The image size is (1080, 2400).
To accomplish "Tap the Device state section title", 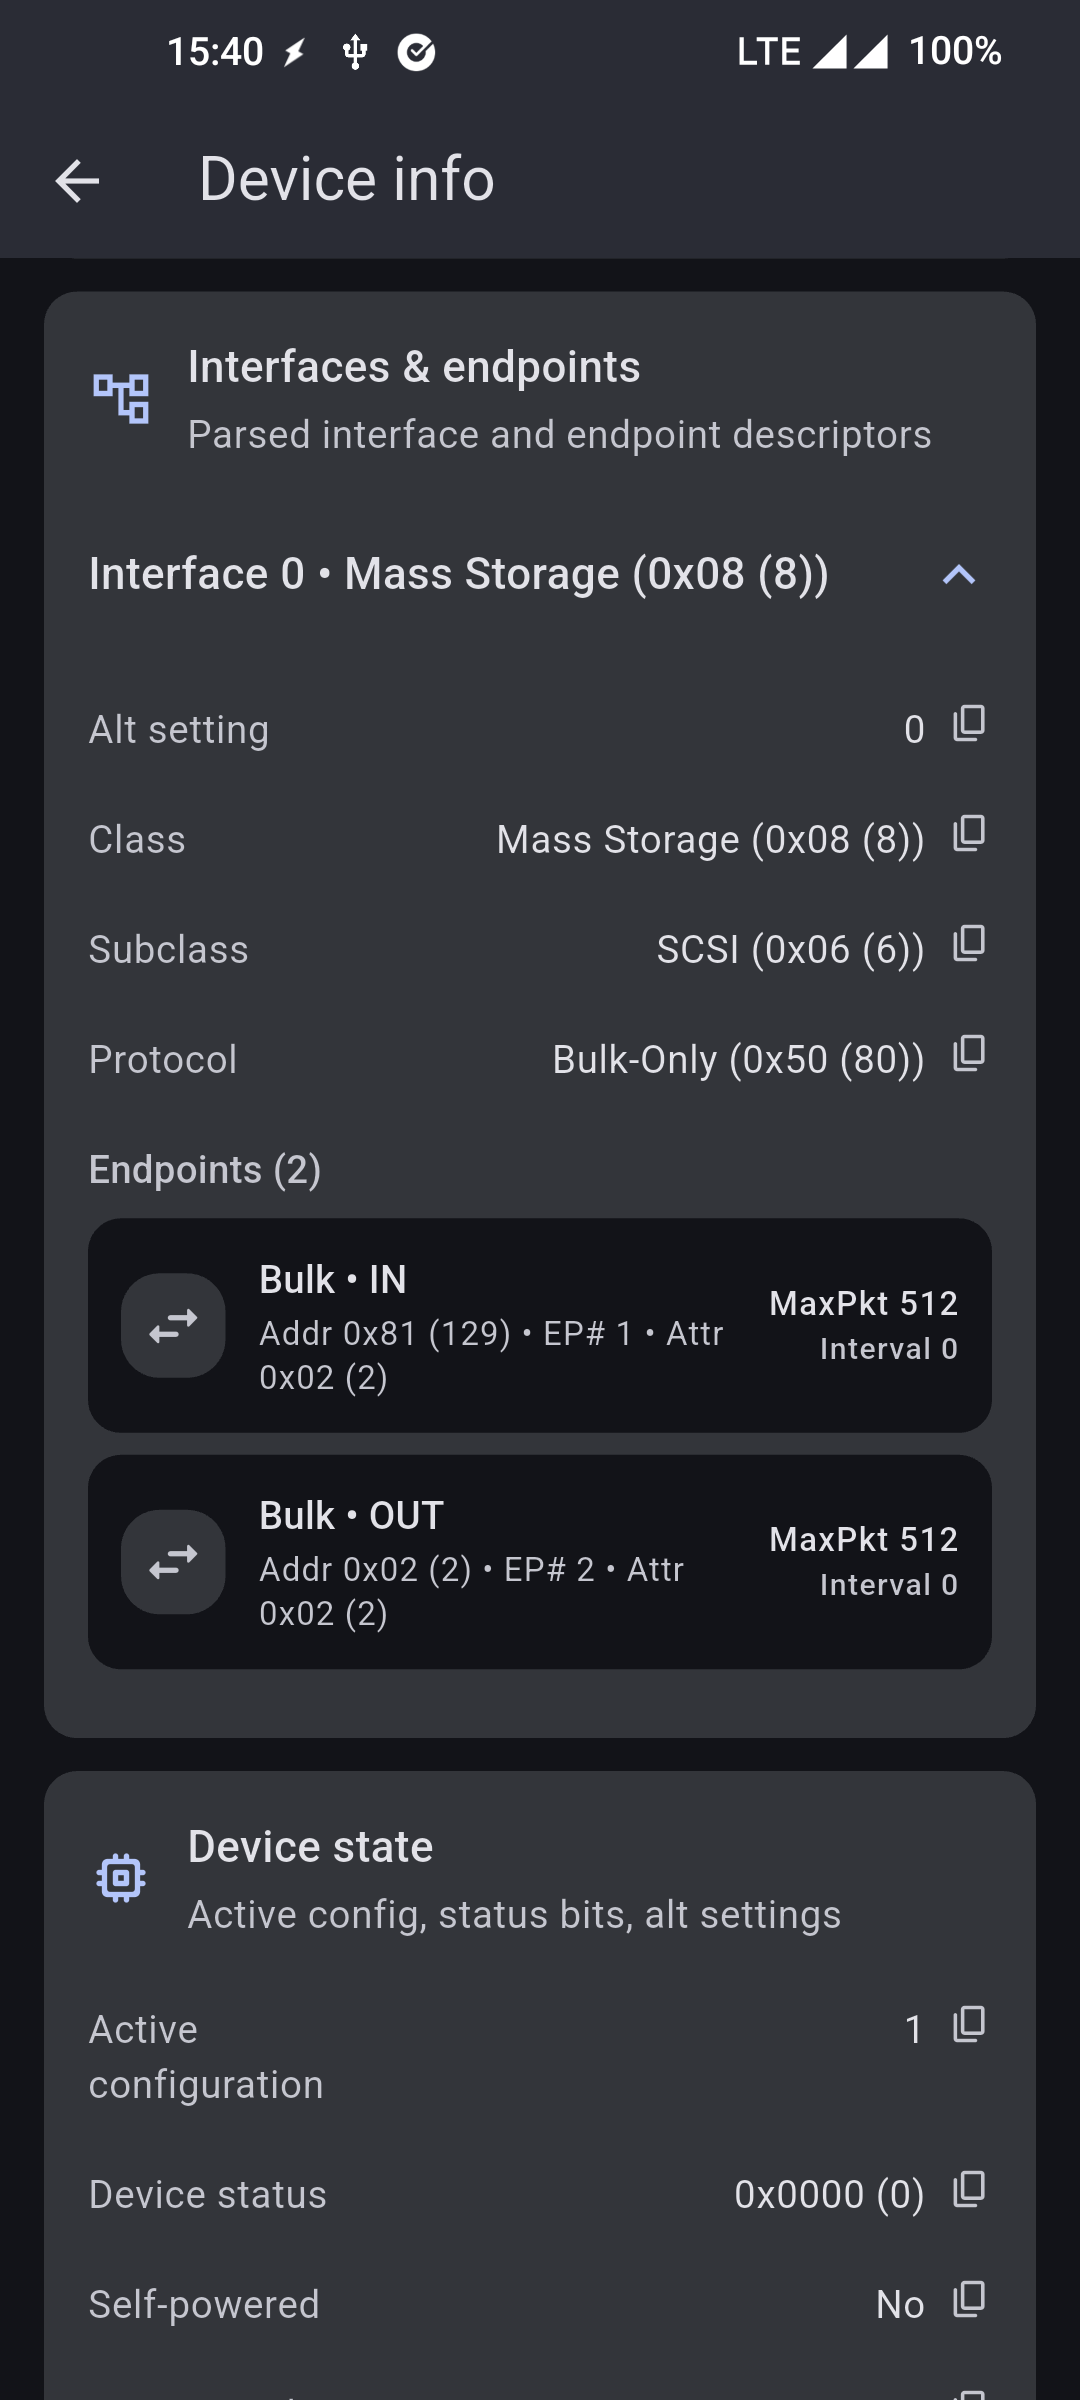I will point(310,1847).
